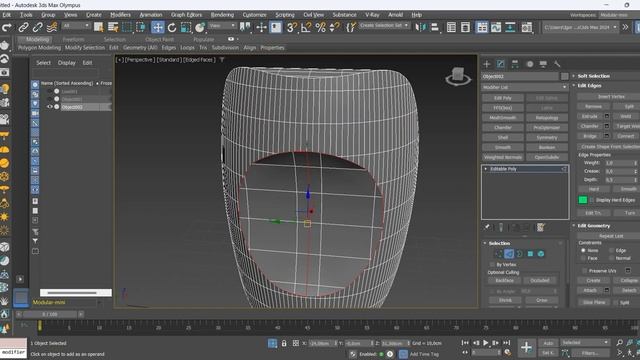Viewport: 640px width, 360px height.
Task: Select the None constraint radio button
Action: (x=583, y=250)
